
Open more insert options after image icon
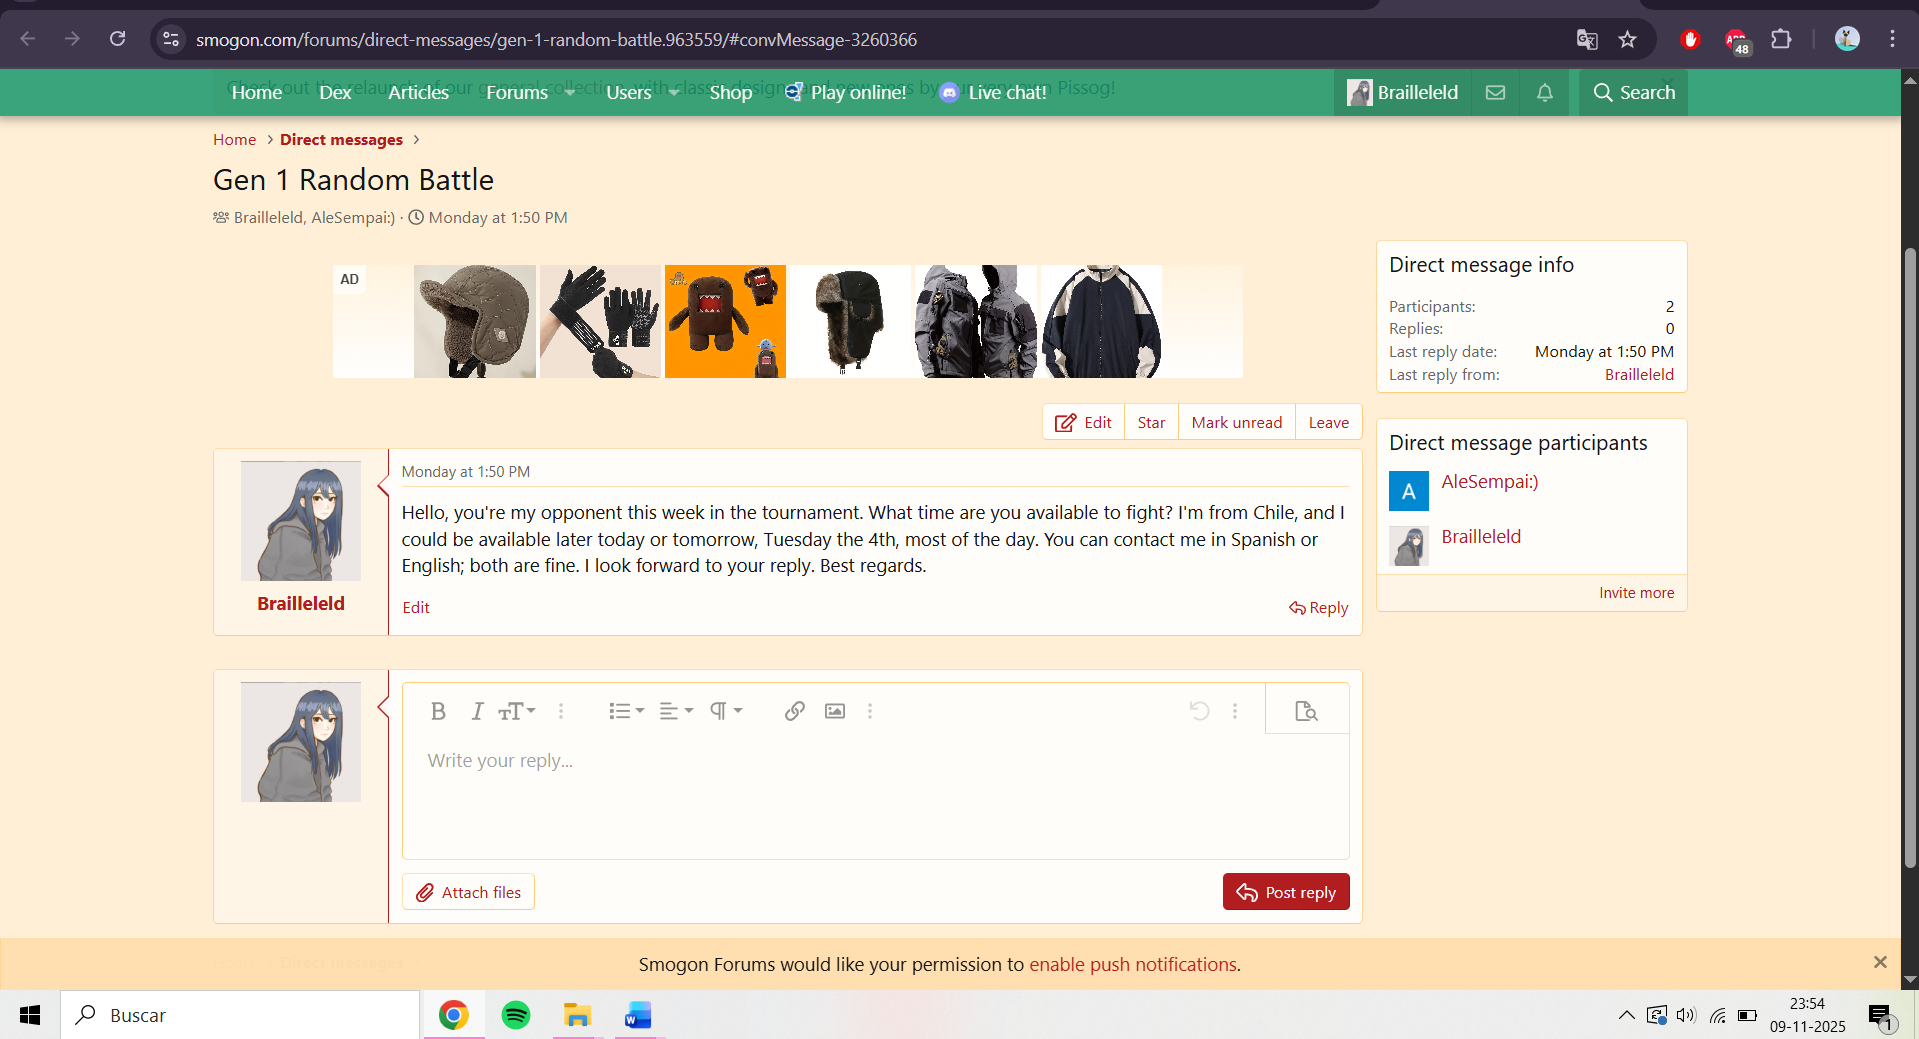pyautogui.click(x=870, y=711)
